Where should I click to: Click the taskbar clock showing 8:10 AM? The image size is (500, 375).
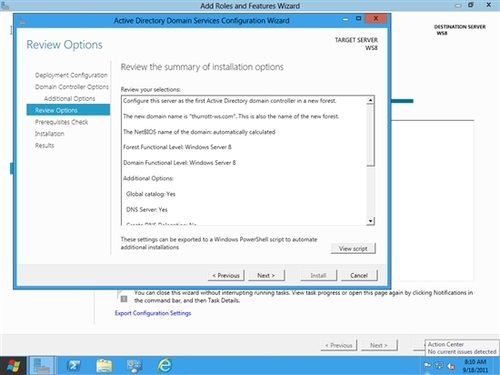click(x=475, y=366)
